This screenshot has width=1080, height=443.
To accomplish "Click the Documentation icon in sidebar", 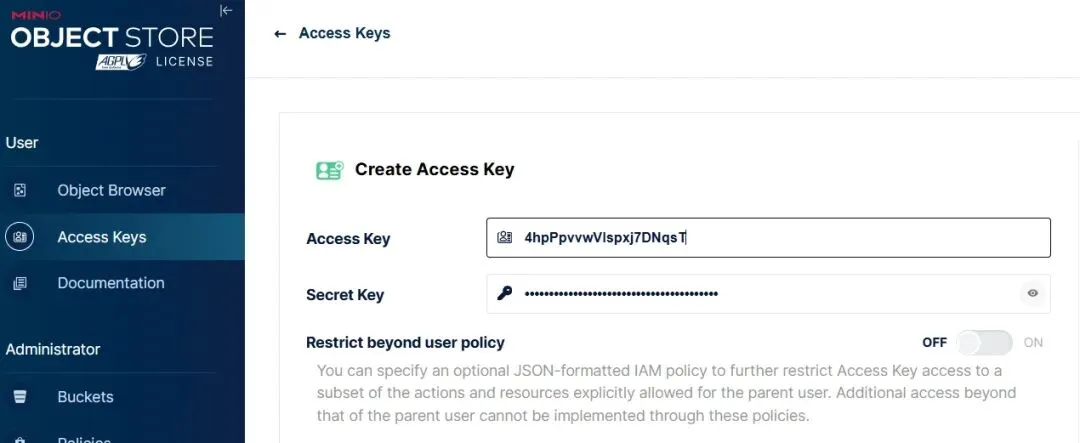I will [x=20, y=283].
